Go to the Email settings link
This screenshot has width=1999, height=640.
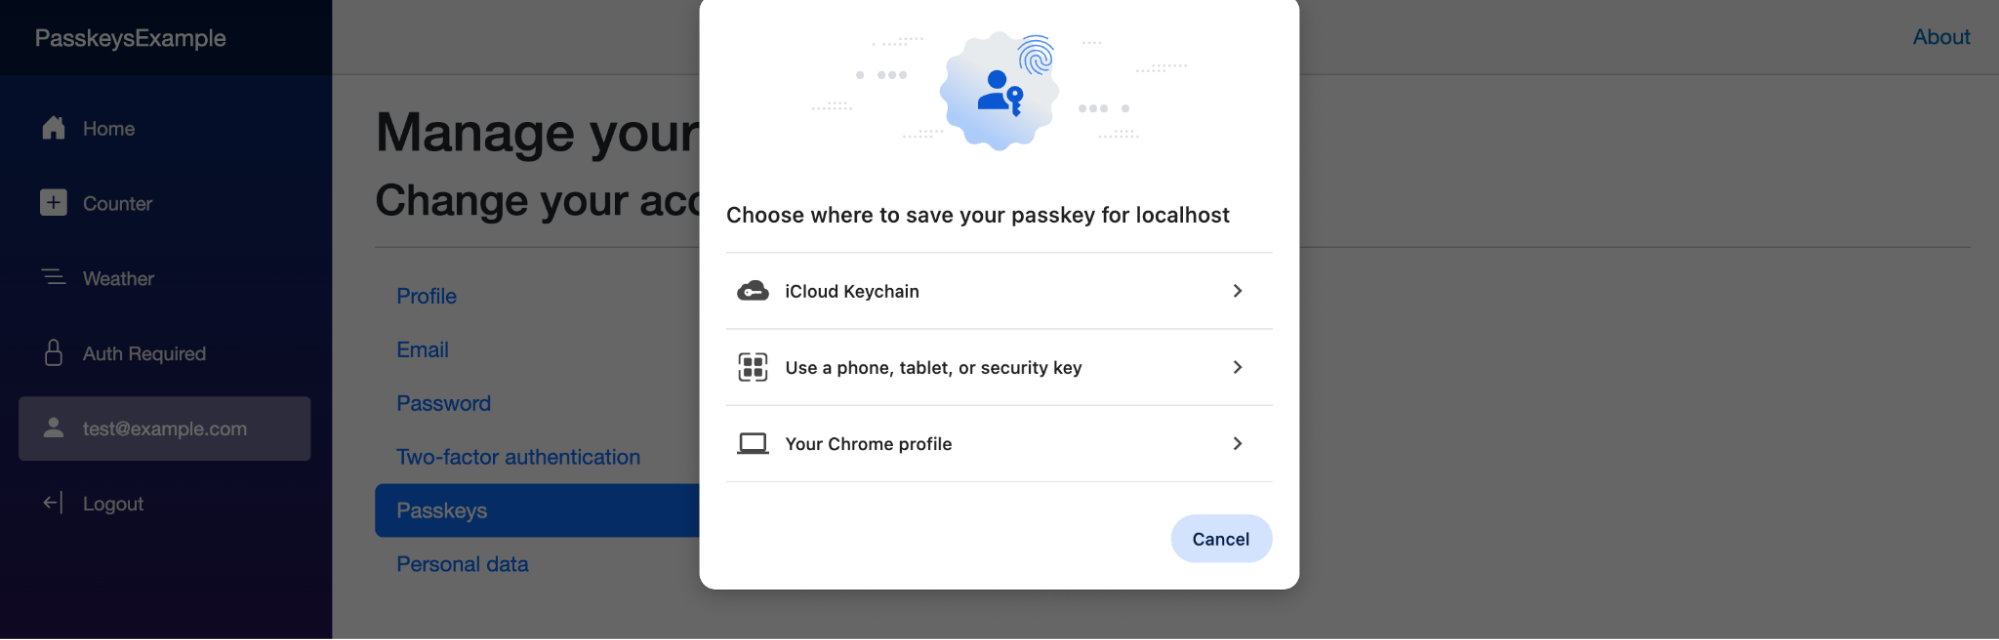point(423,350)
